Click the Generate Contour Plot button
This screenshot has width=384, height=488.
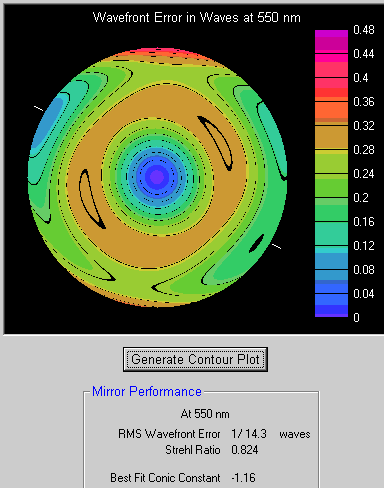(x=195, y=359)
